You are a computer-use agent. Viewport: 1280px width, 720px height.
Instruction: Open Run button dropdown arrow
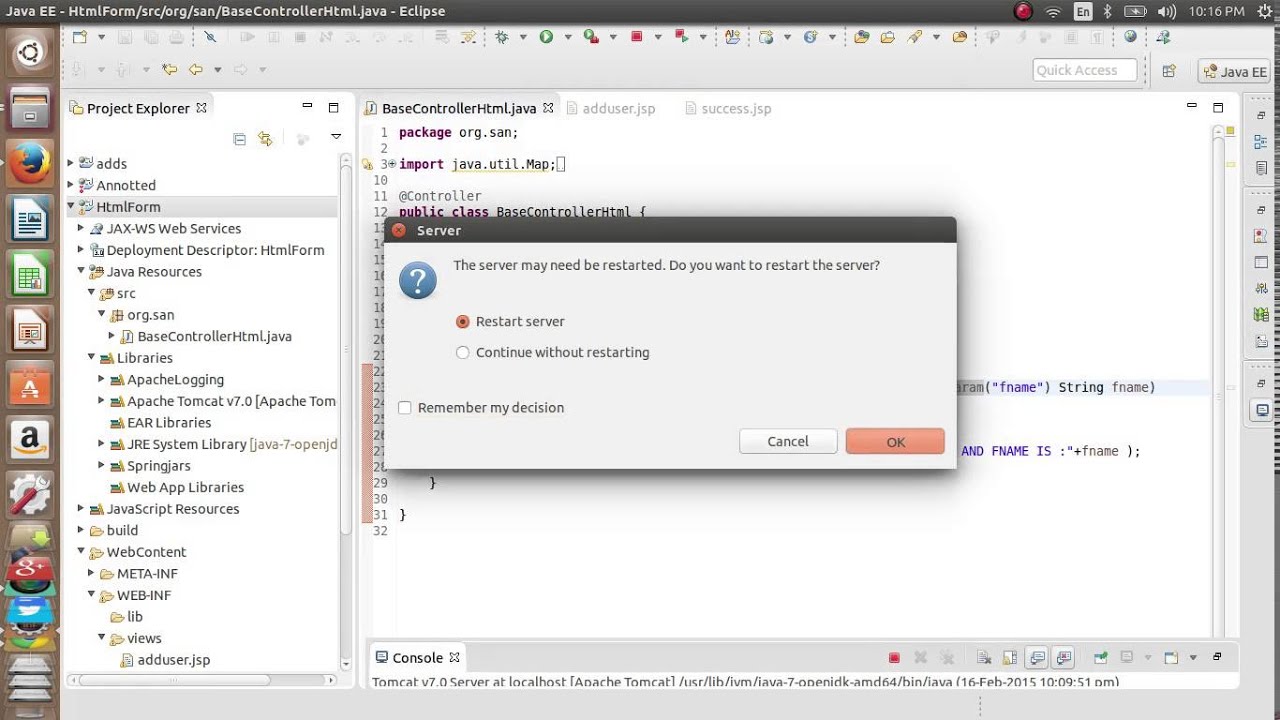[x=567, y=38]
